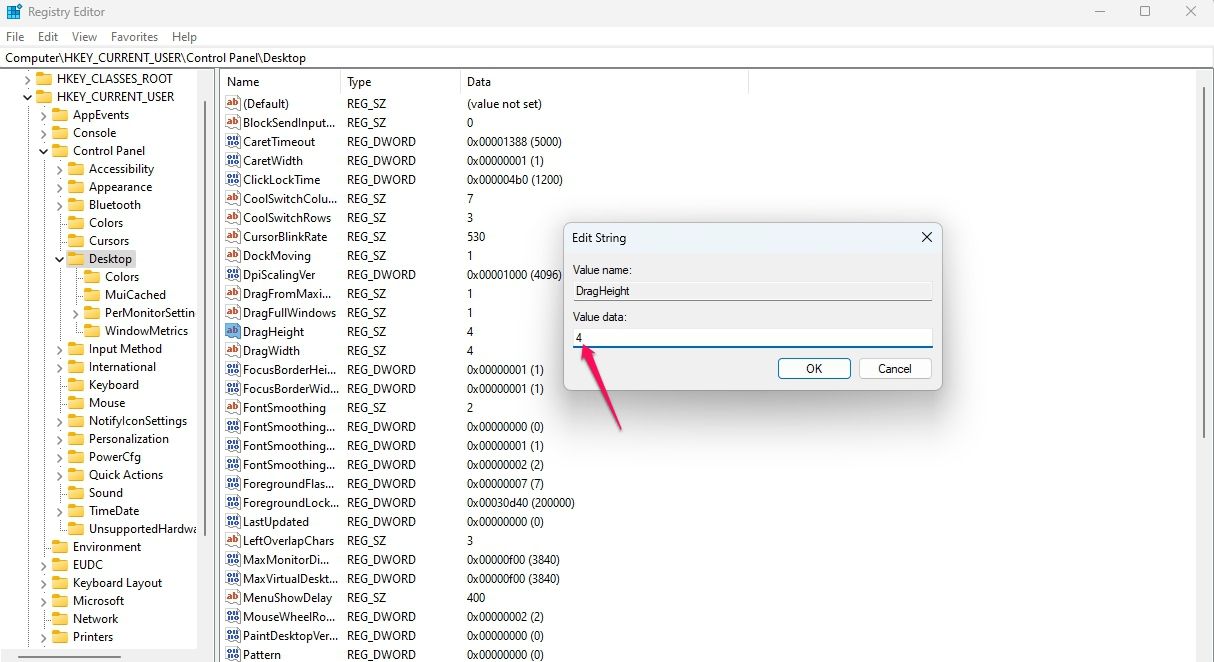
Task: Open the Favorites menu
Action: [x=134, y=37]
